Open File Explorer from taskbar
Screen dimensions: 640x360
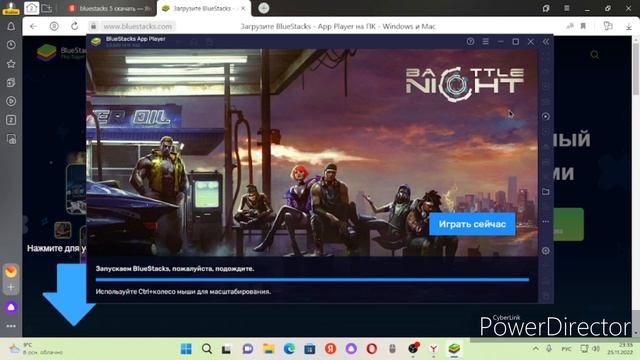pos(269,349)
